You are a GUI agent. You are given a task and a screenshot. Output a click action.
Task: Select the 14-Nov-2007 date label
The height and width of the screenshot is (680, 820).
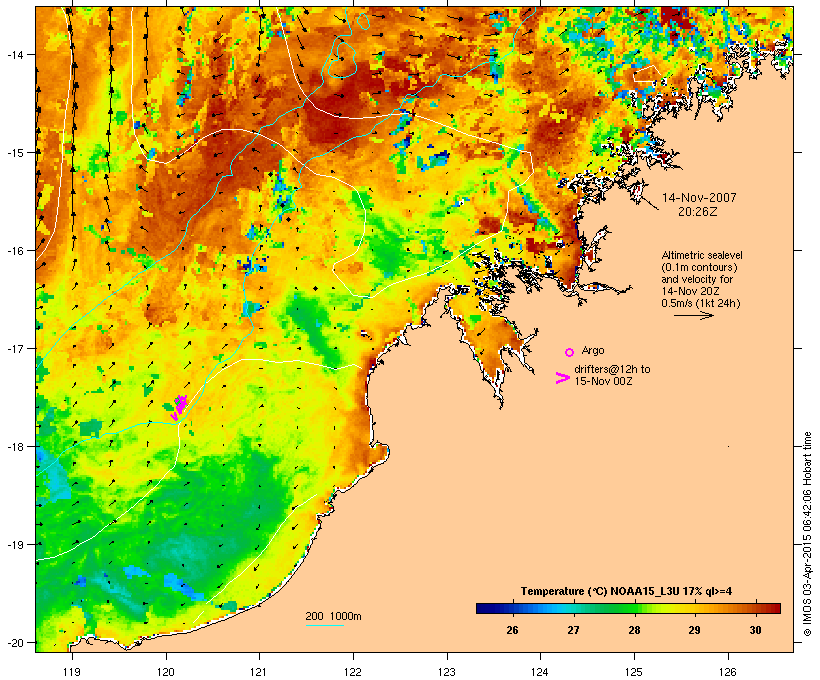coord(699,198)
